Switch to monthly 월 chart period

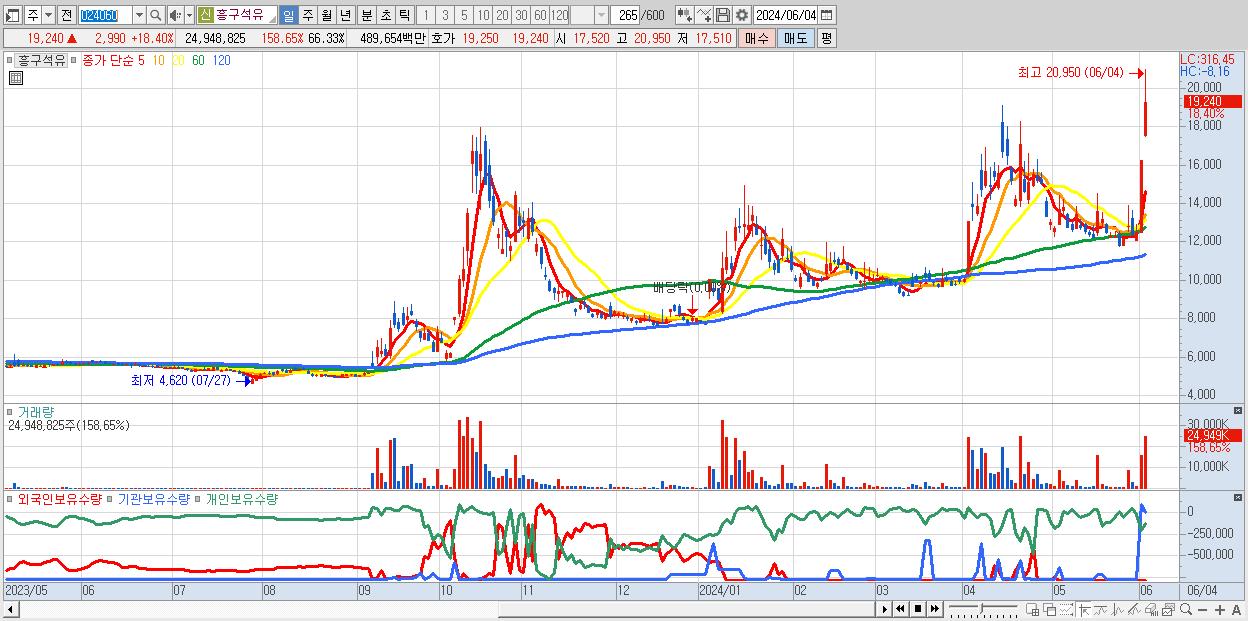pos(326,15)
